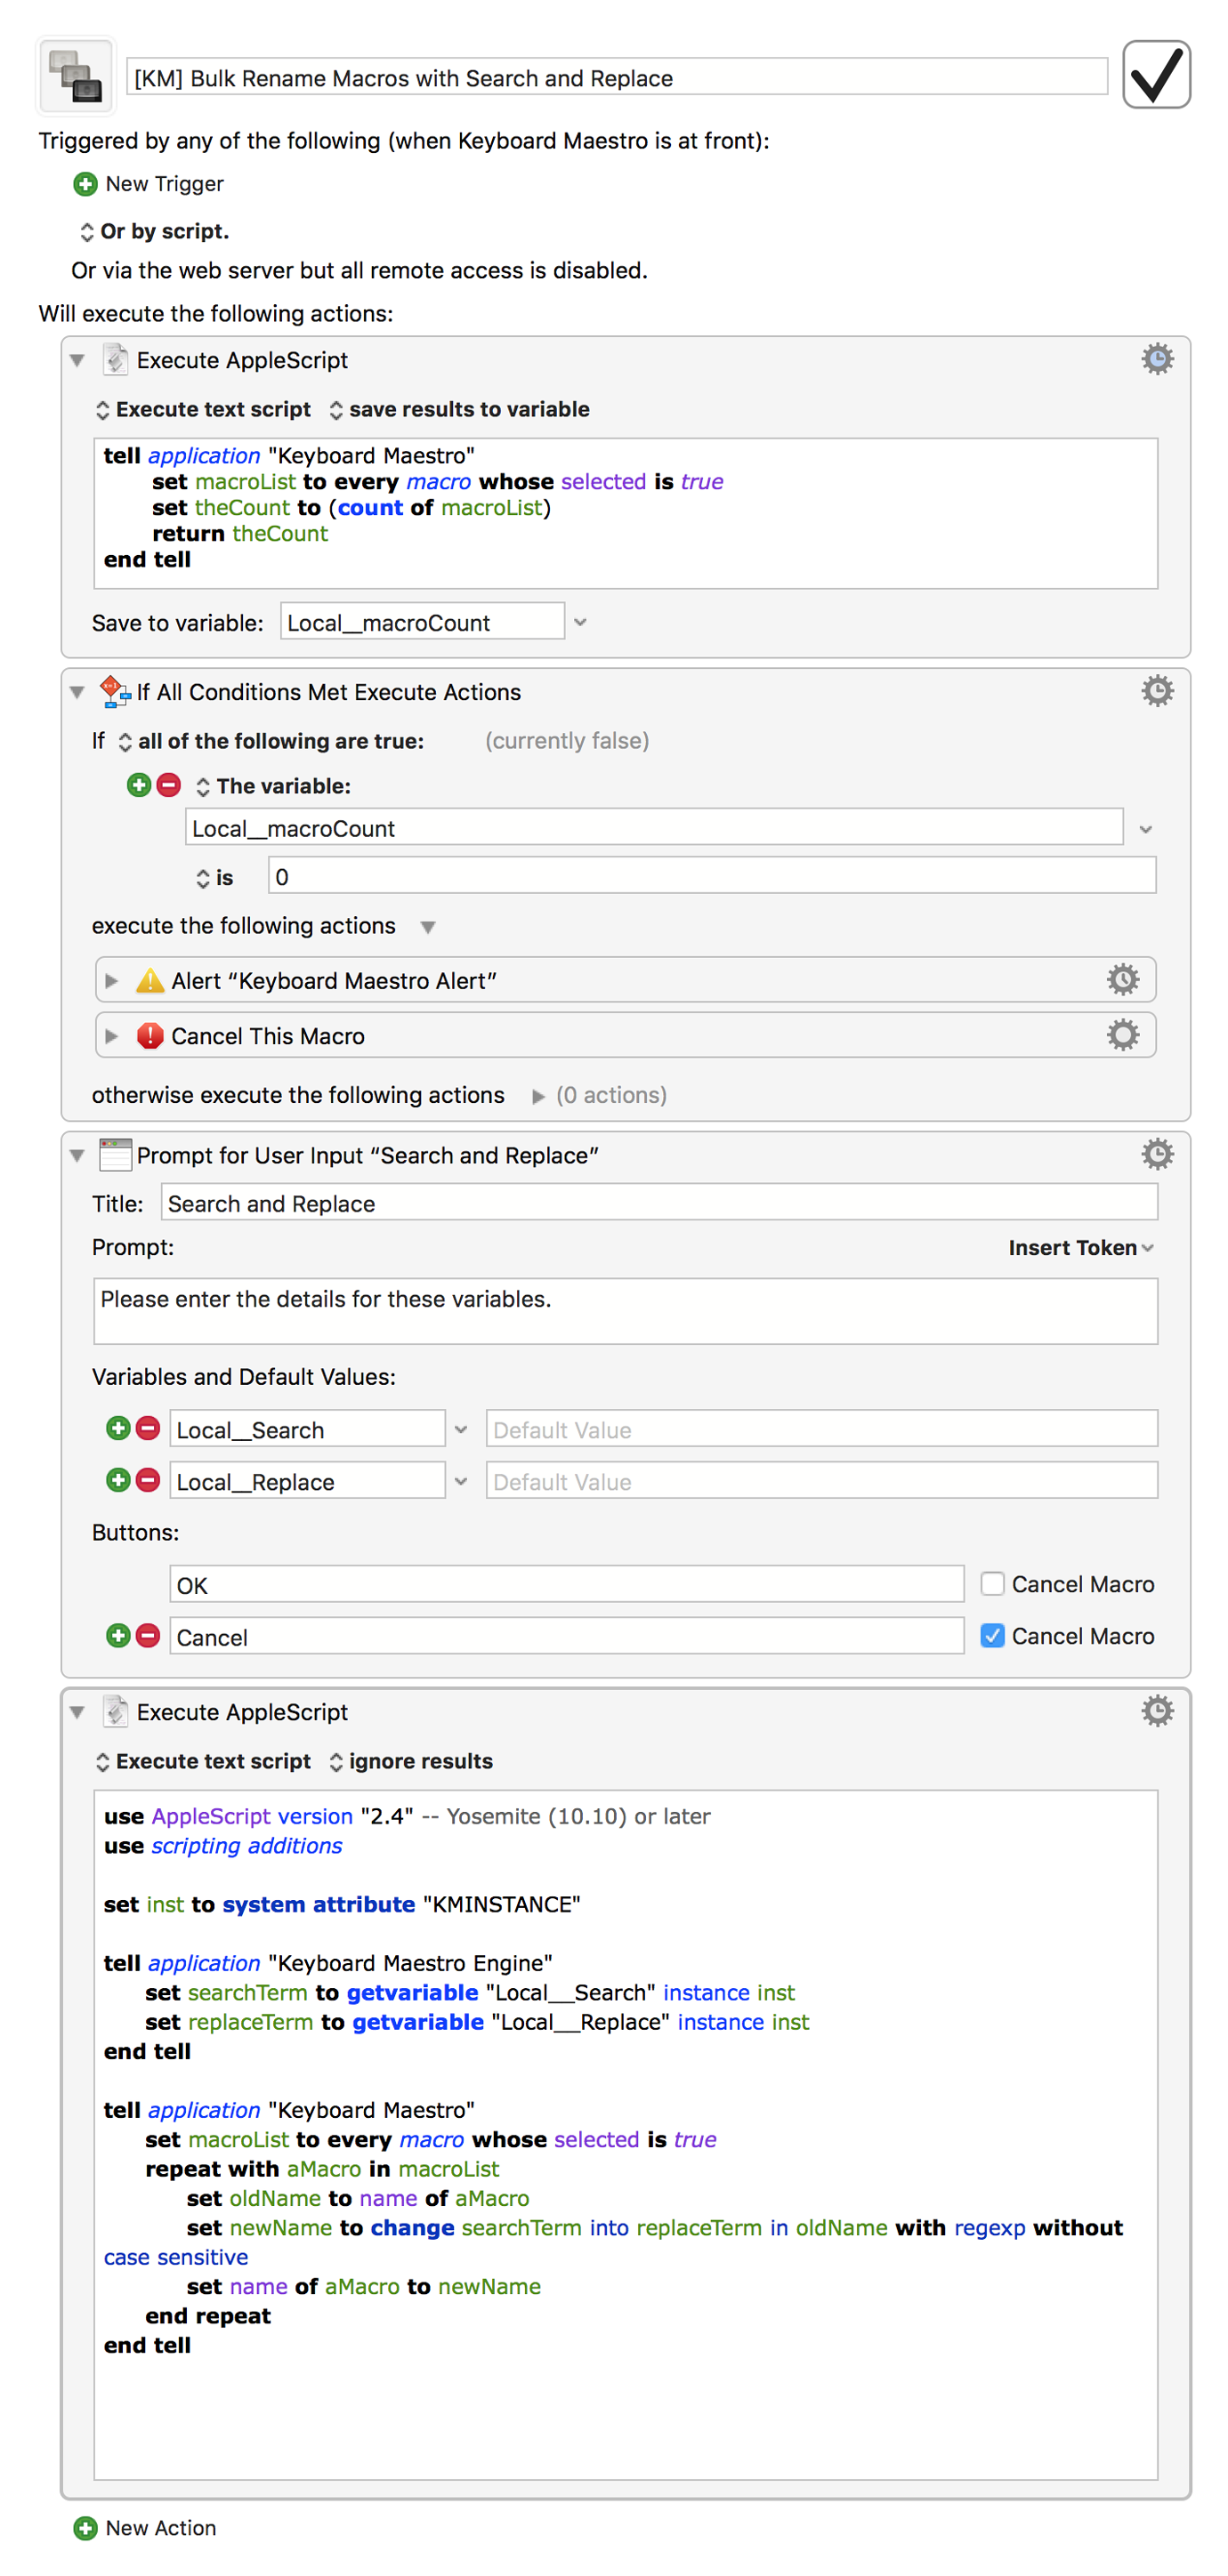Add a condition with the green plus
Screen dimensions: 1228x2576
139,785
